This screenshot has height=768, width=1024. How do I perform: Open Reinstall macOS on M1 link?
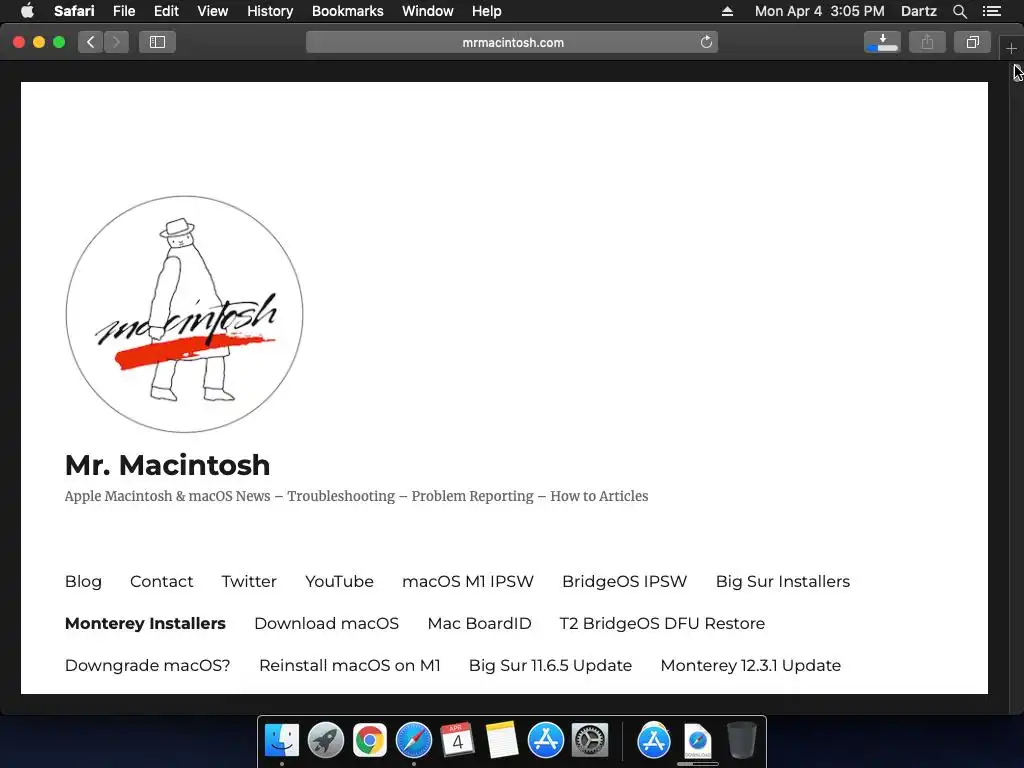click(349, 665)
